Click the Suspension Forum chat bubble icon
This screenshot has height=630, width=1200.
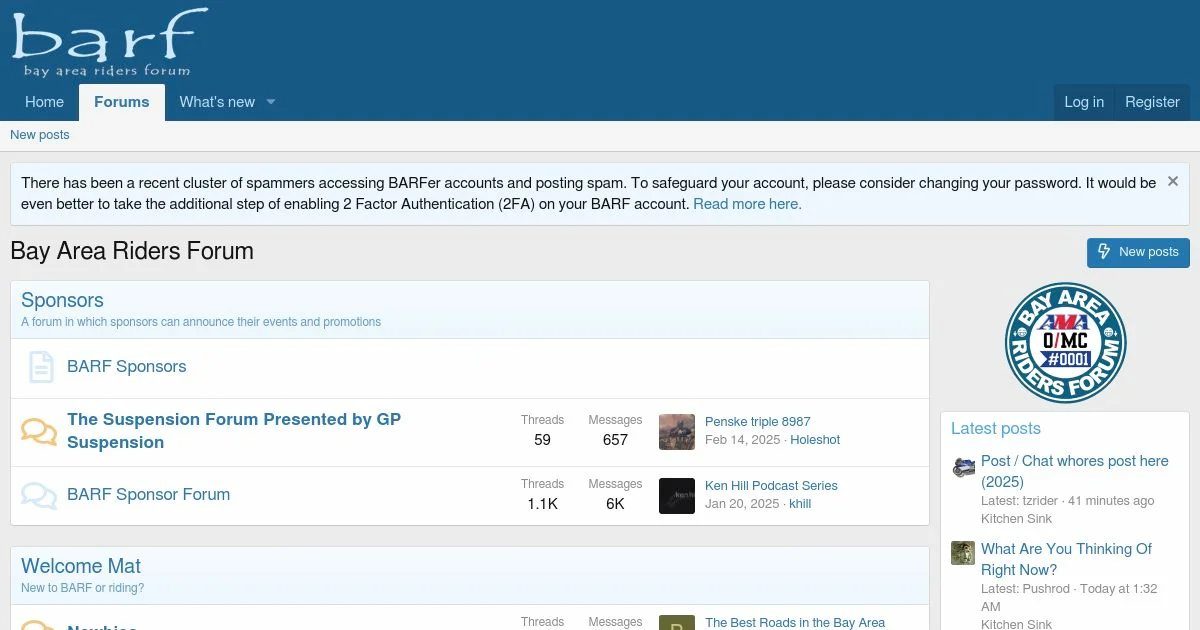point(39,432)
